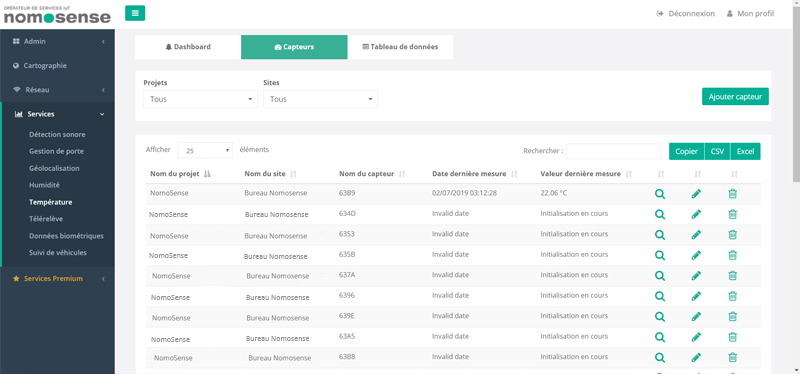Image resolution: width=800 pixels, height=374 pixels.
Task: Export table with the CSV button
Action: pos(717,151)
